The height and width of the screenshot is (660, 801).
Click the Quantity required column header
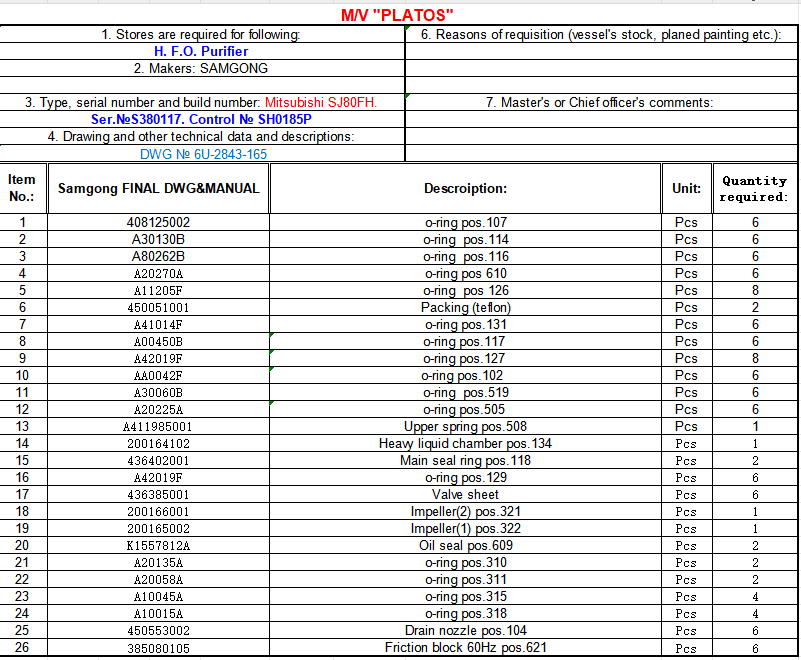[x=755, y=188]
